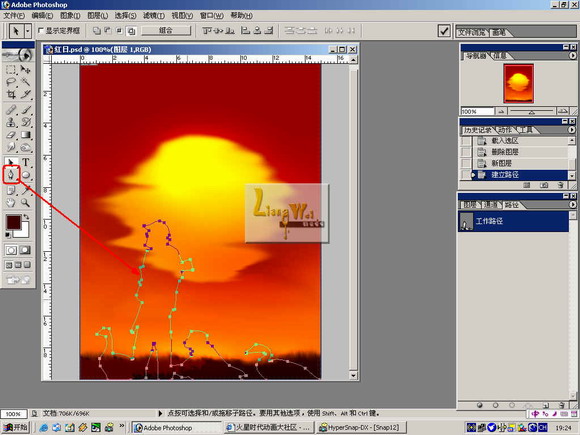Open the History panel flyout menu arrow
This screenshot has width=580, height=435.
click(x=572, y=130)
